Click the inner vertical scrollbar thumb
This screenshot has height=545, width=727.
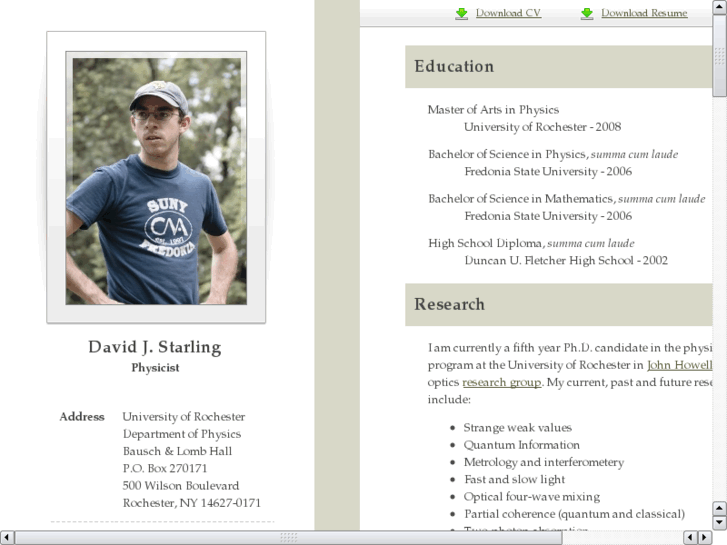[720, 55]
